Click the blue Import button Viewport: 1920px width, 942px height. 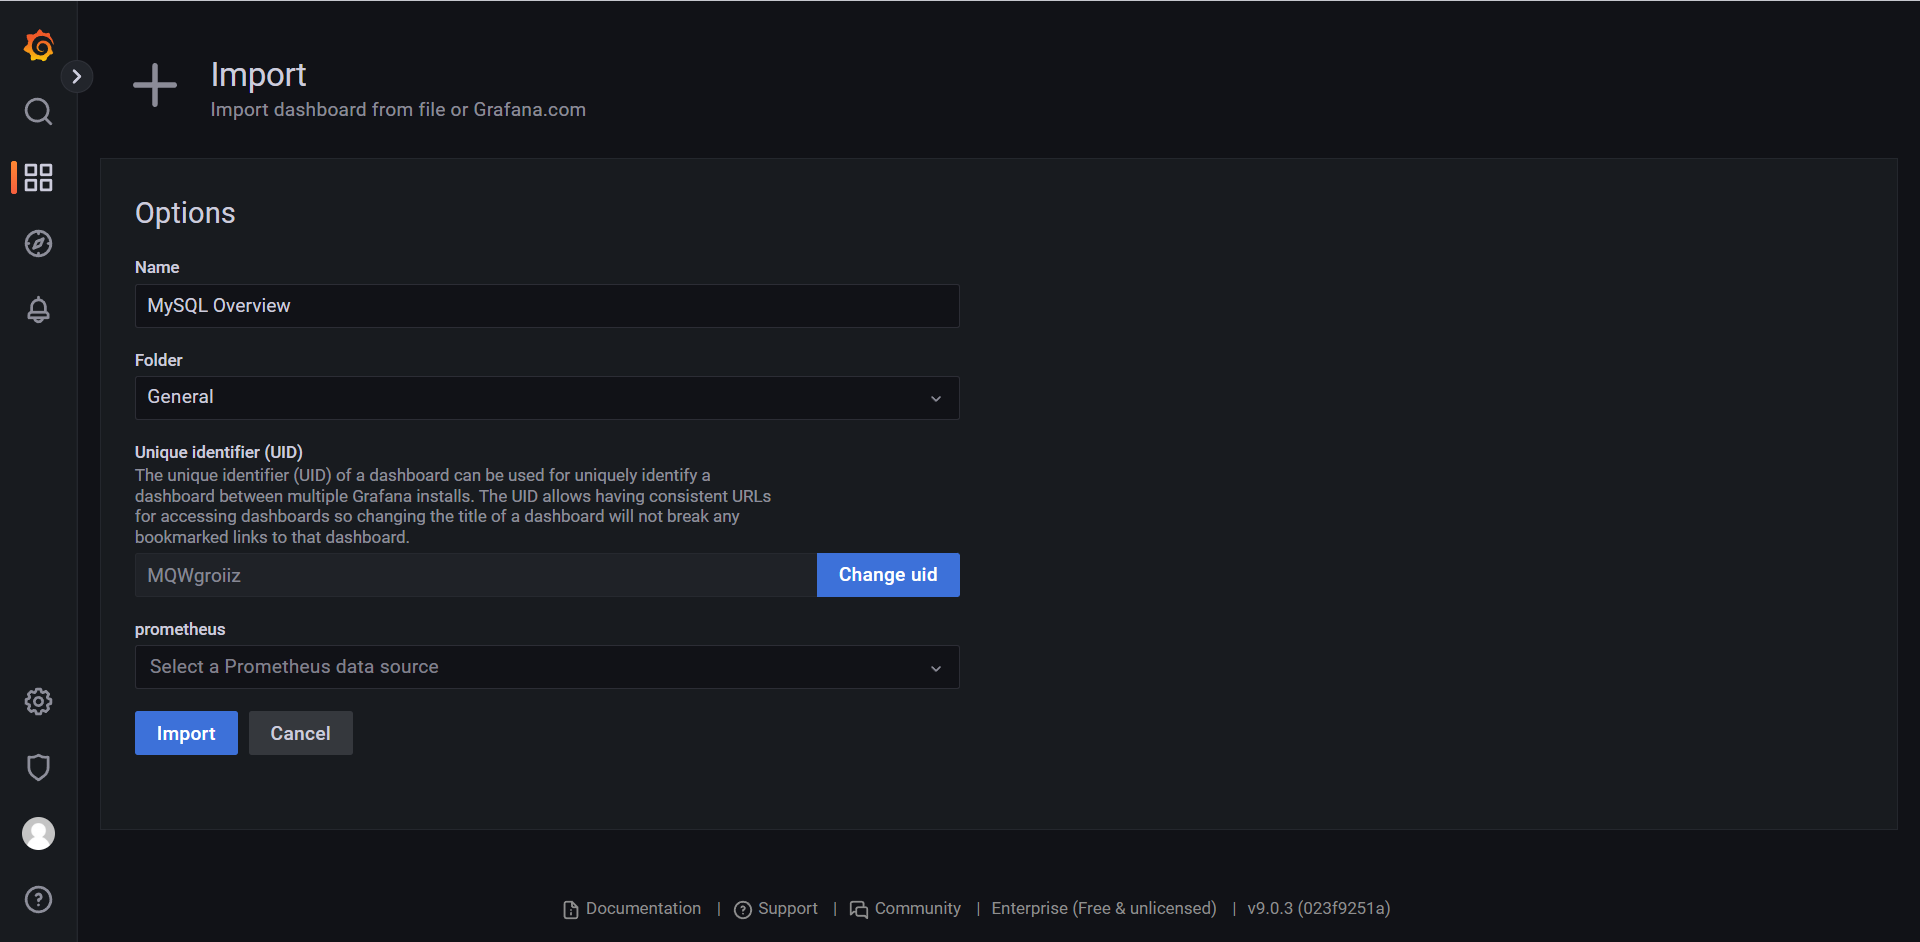(x=186, y=733)
